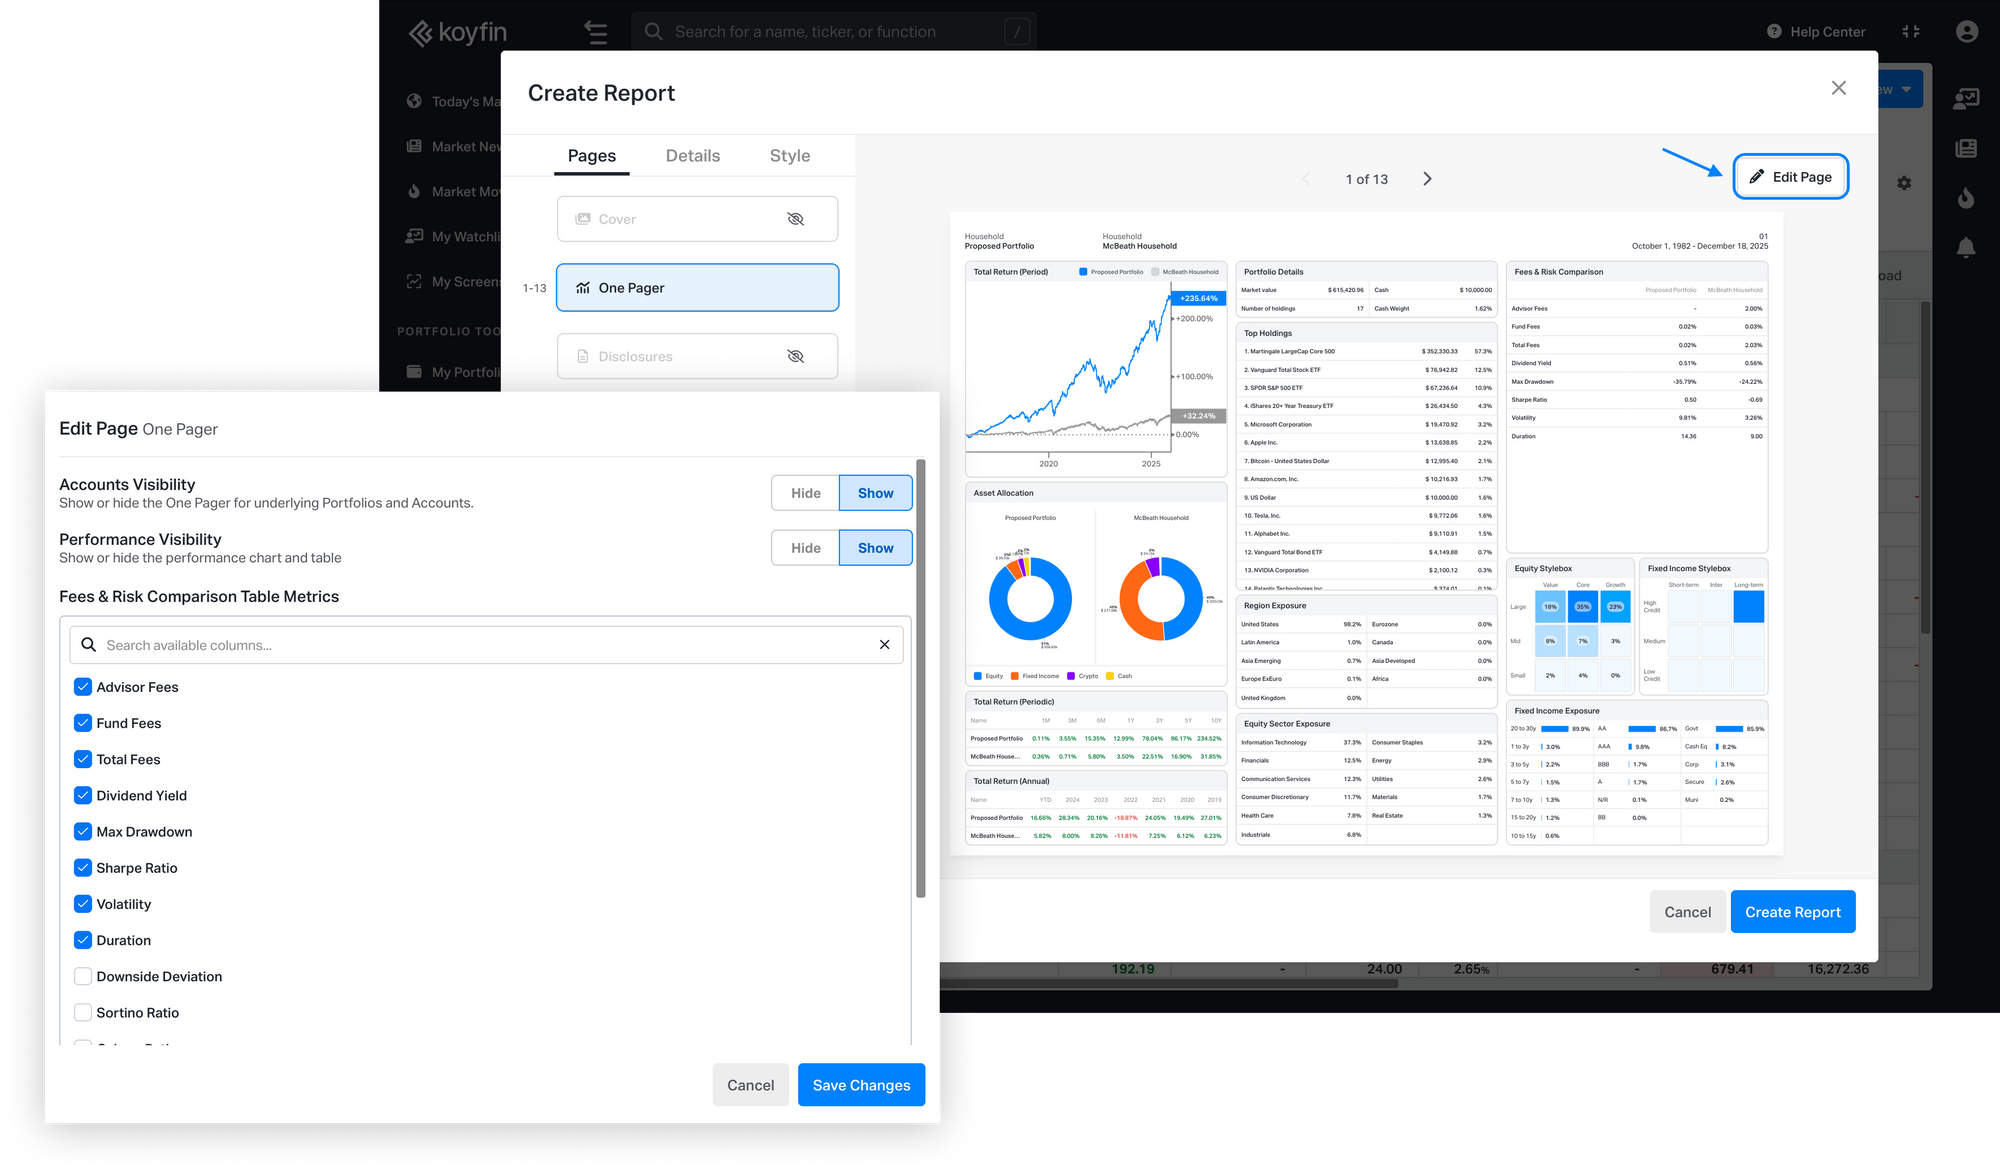
Task: Collapse sidebar with the menu toggle icon
Action: pos(596,32)
